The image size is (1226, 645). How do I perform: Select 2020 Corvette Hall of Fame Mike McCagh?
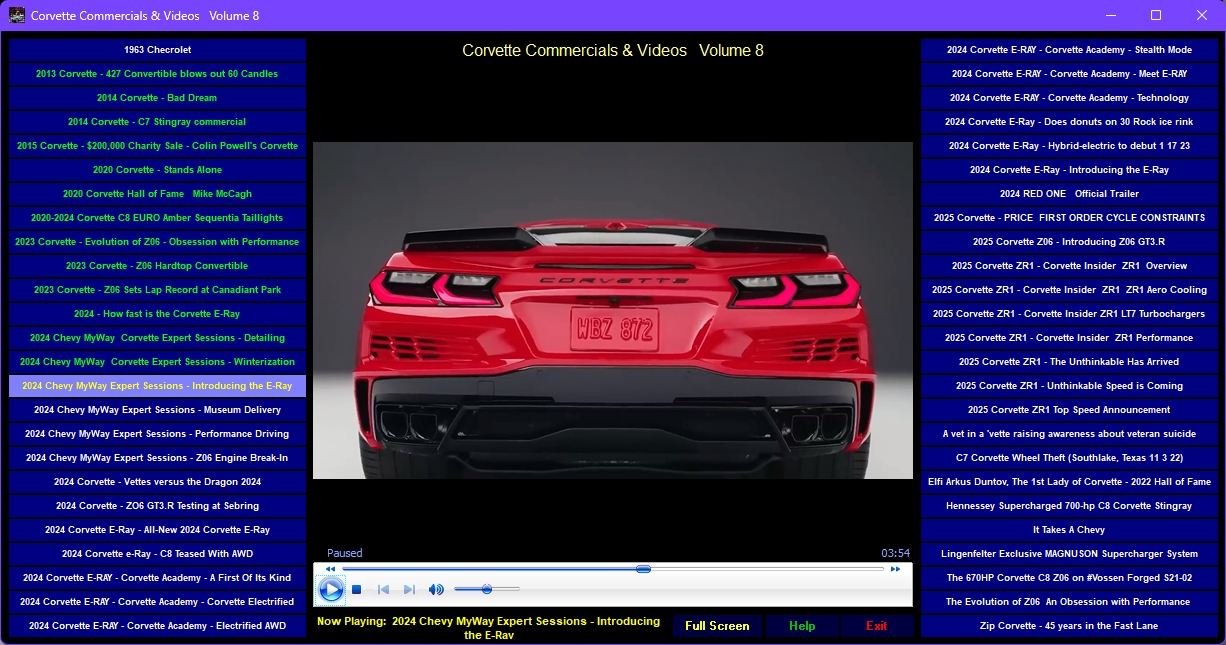157,193
